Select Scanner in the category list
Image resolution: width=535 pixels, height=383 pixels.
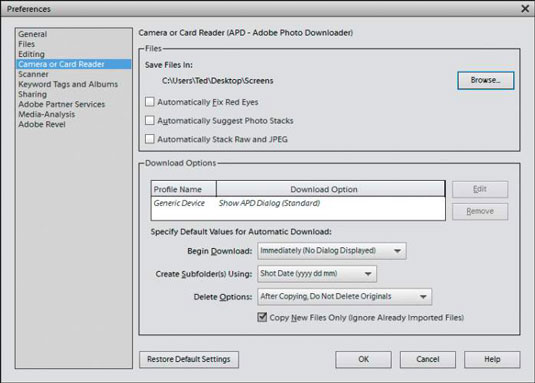tap(33, 74)
